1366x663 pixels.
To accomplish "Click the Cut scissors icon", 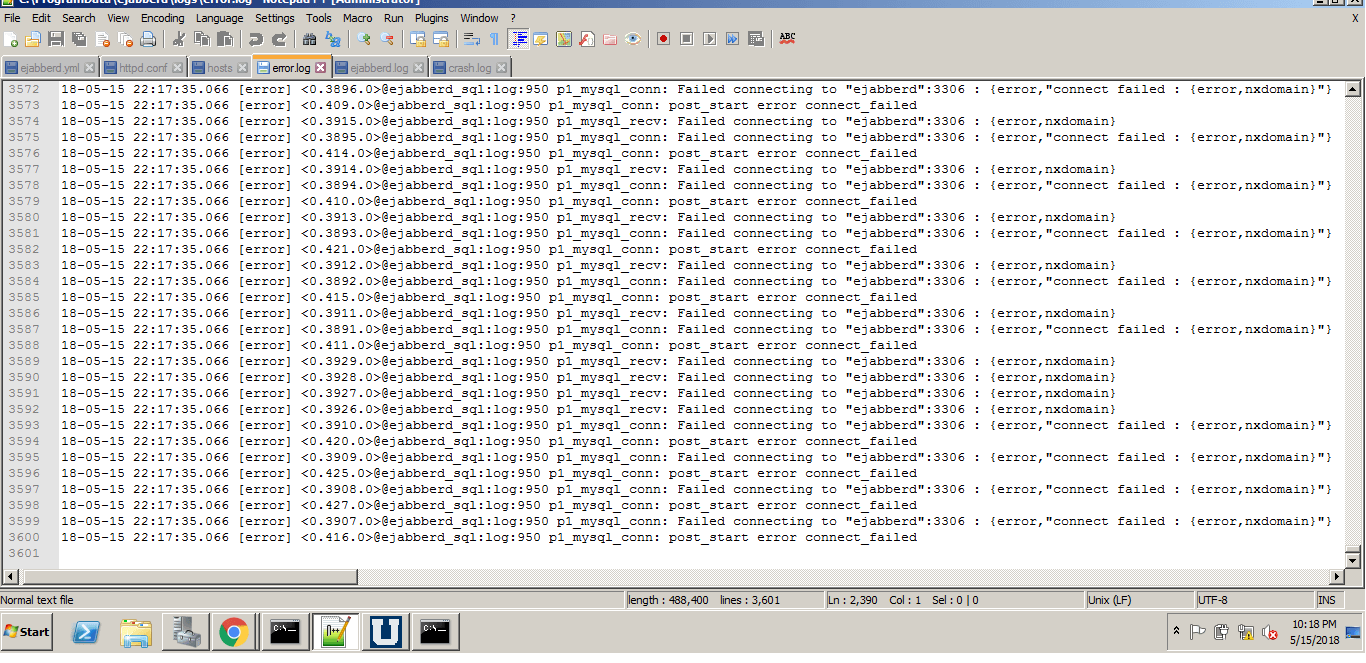I will tap(179, 39).
